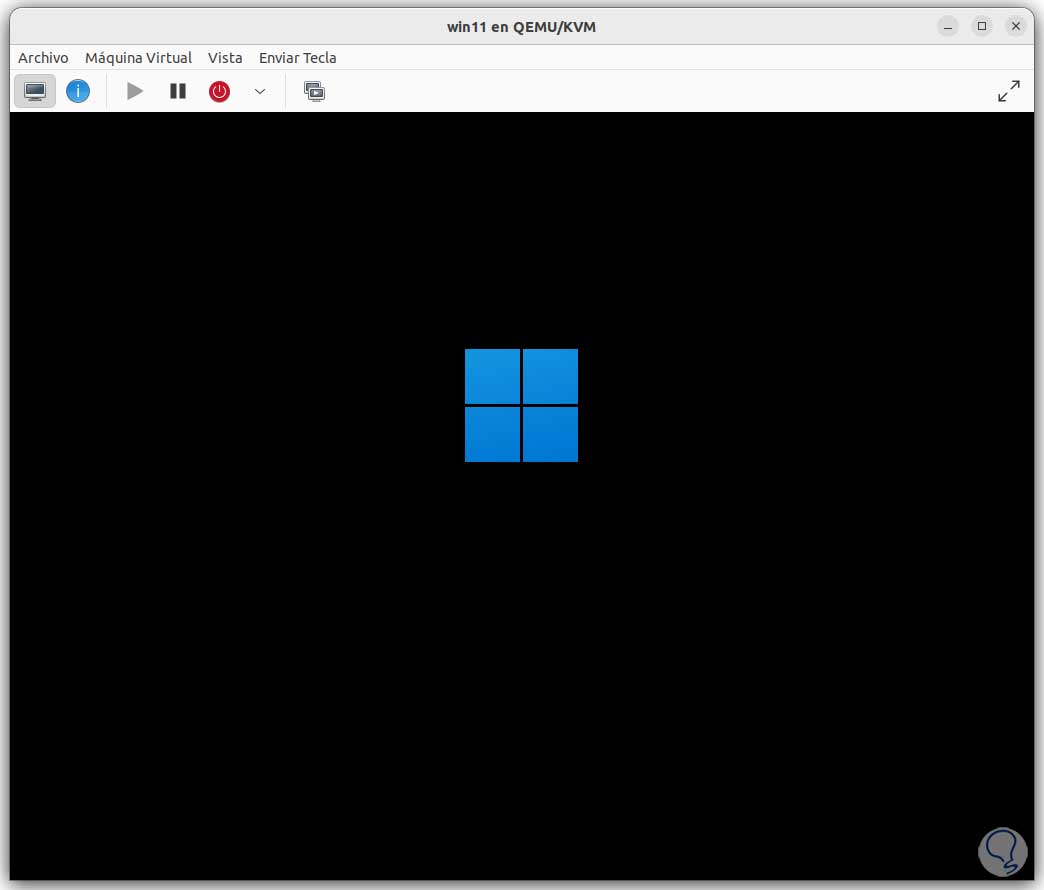Open the Enviar Tecla menu
The height and width of the screenshot is (890, 1044).
298,58
